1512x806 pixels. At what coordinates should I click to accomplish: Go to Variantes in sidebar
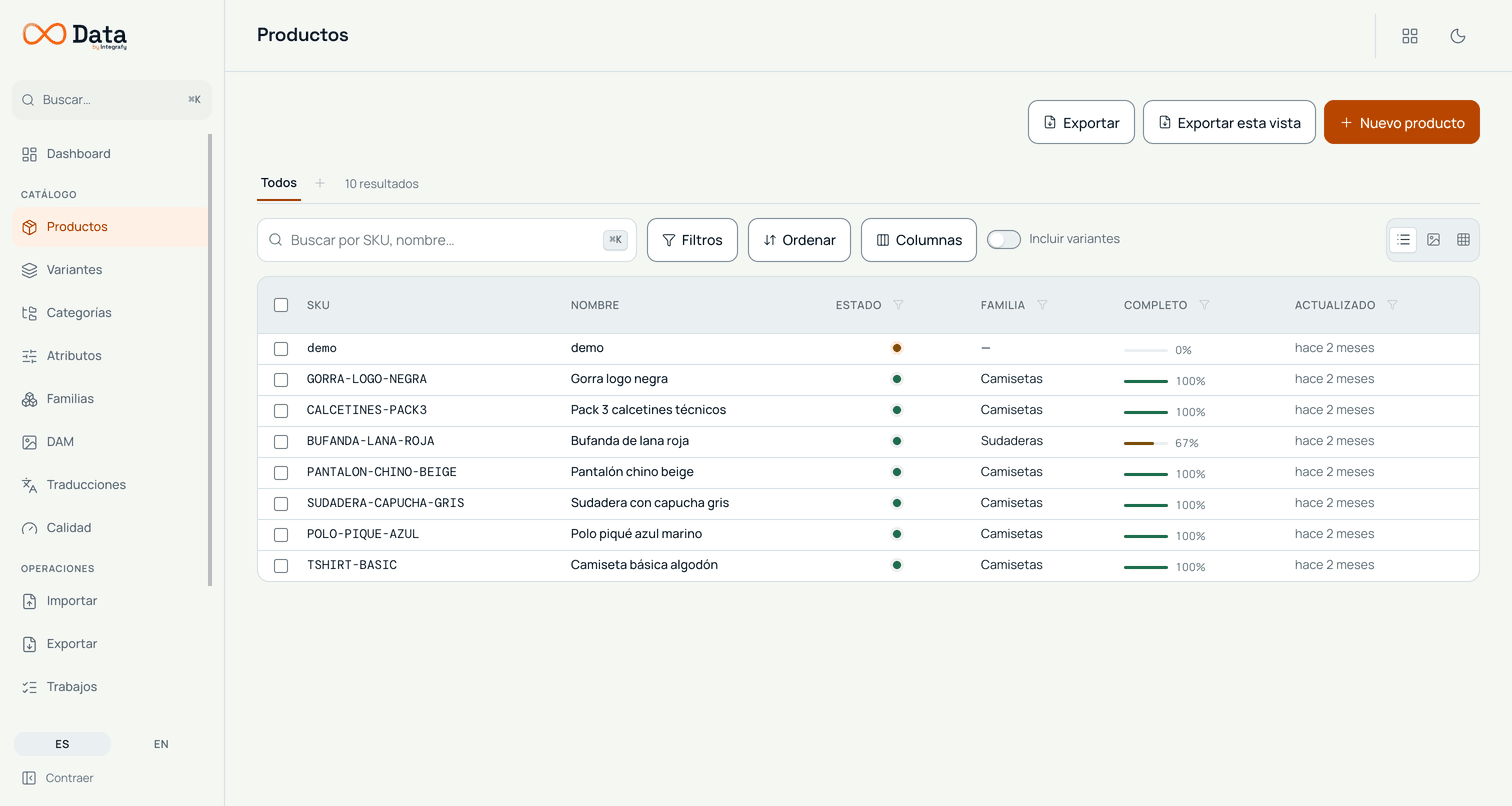[x=110, y=270]
